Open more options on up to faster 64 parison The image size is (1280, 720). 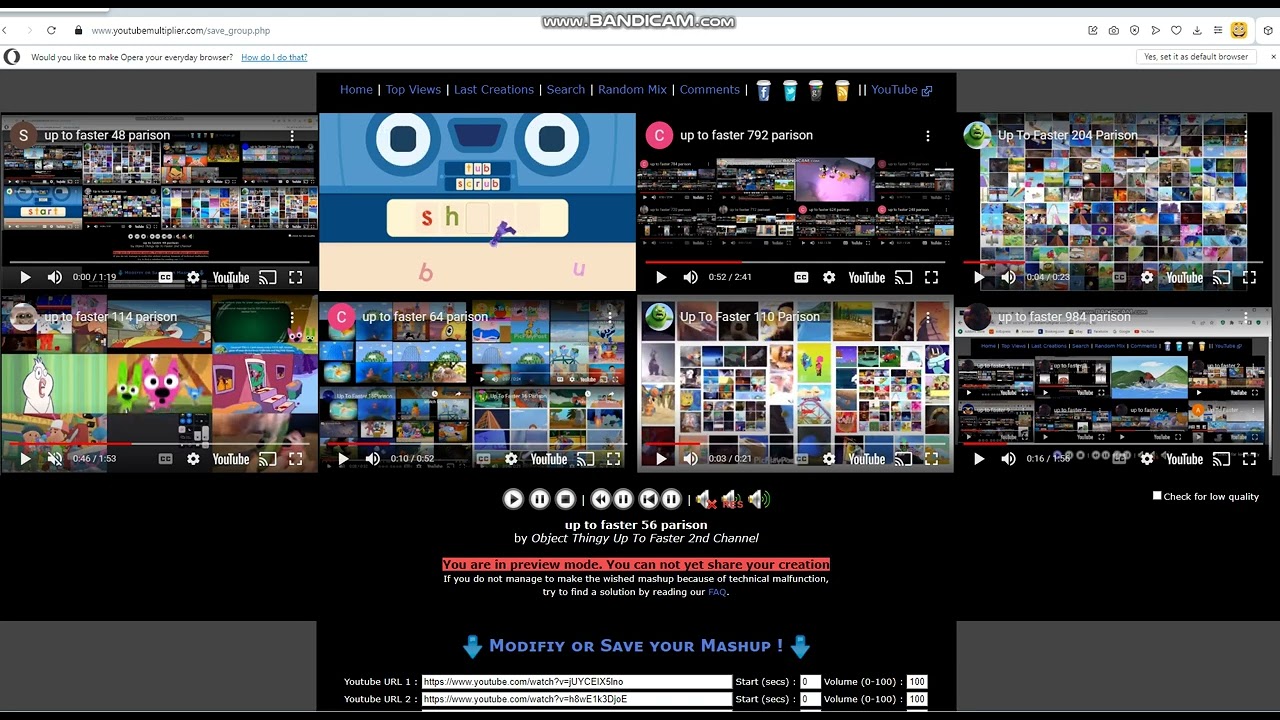610,317
